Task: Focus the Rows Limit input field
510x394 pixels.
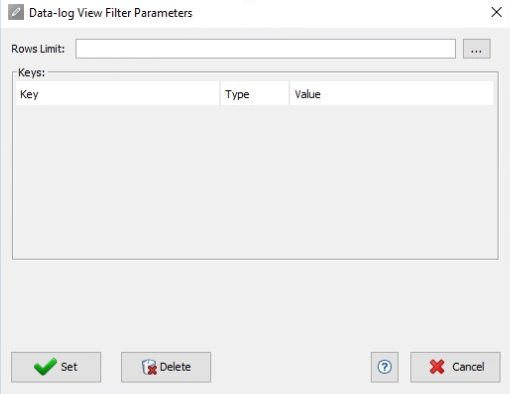Action: click(265, 49)
